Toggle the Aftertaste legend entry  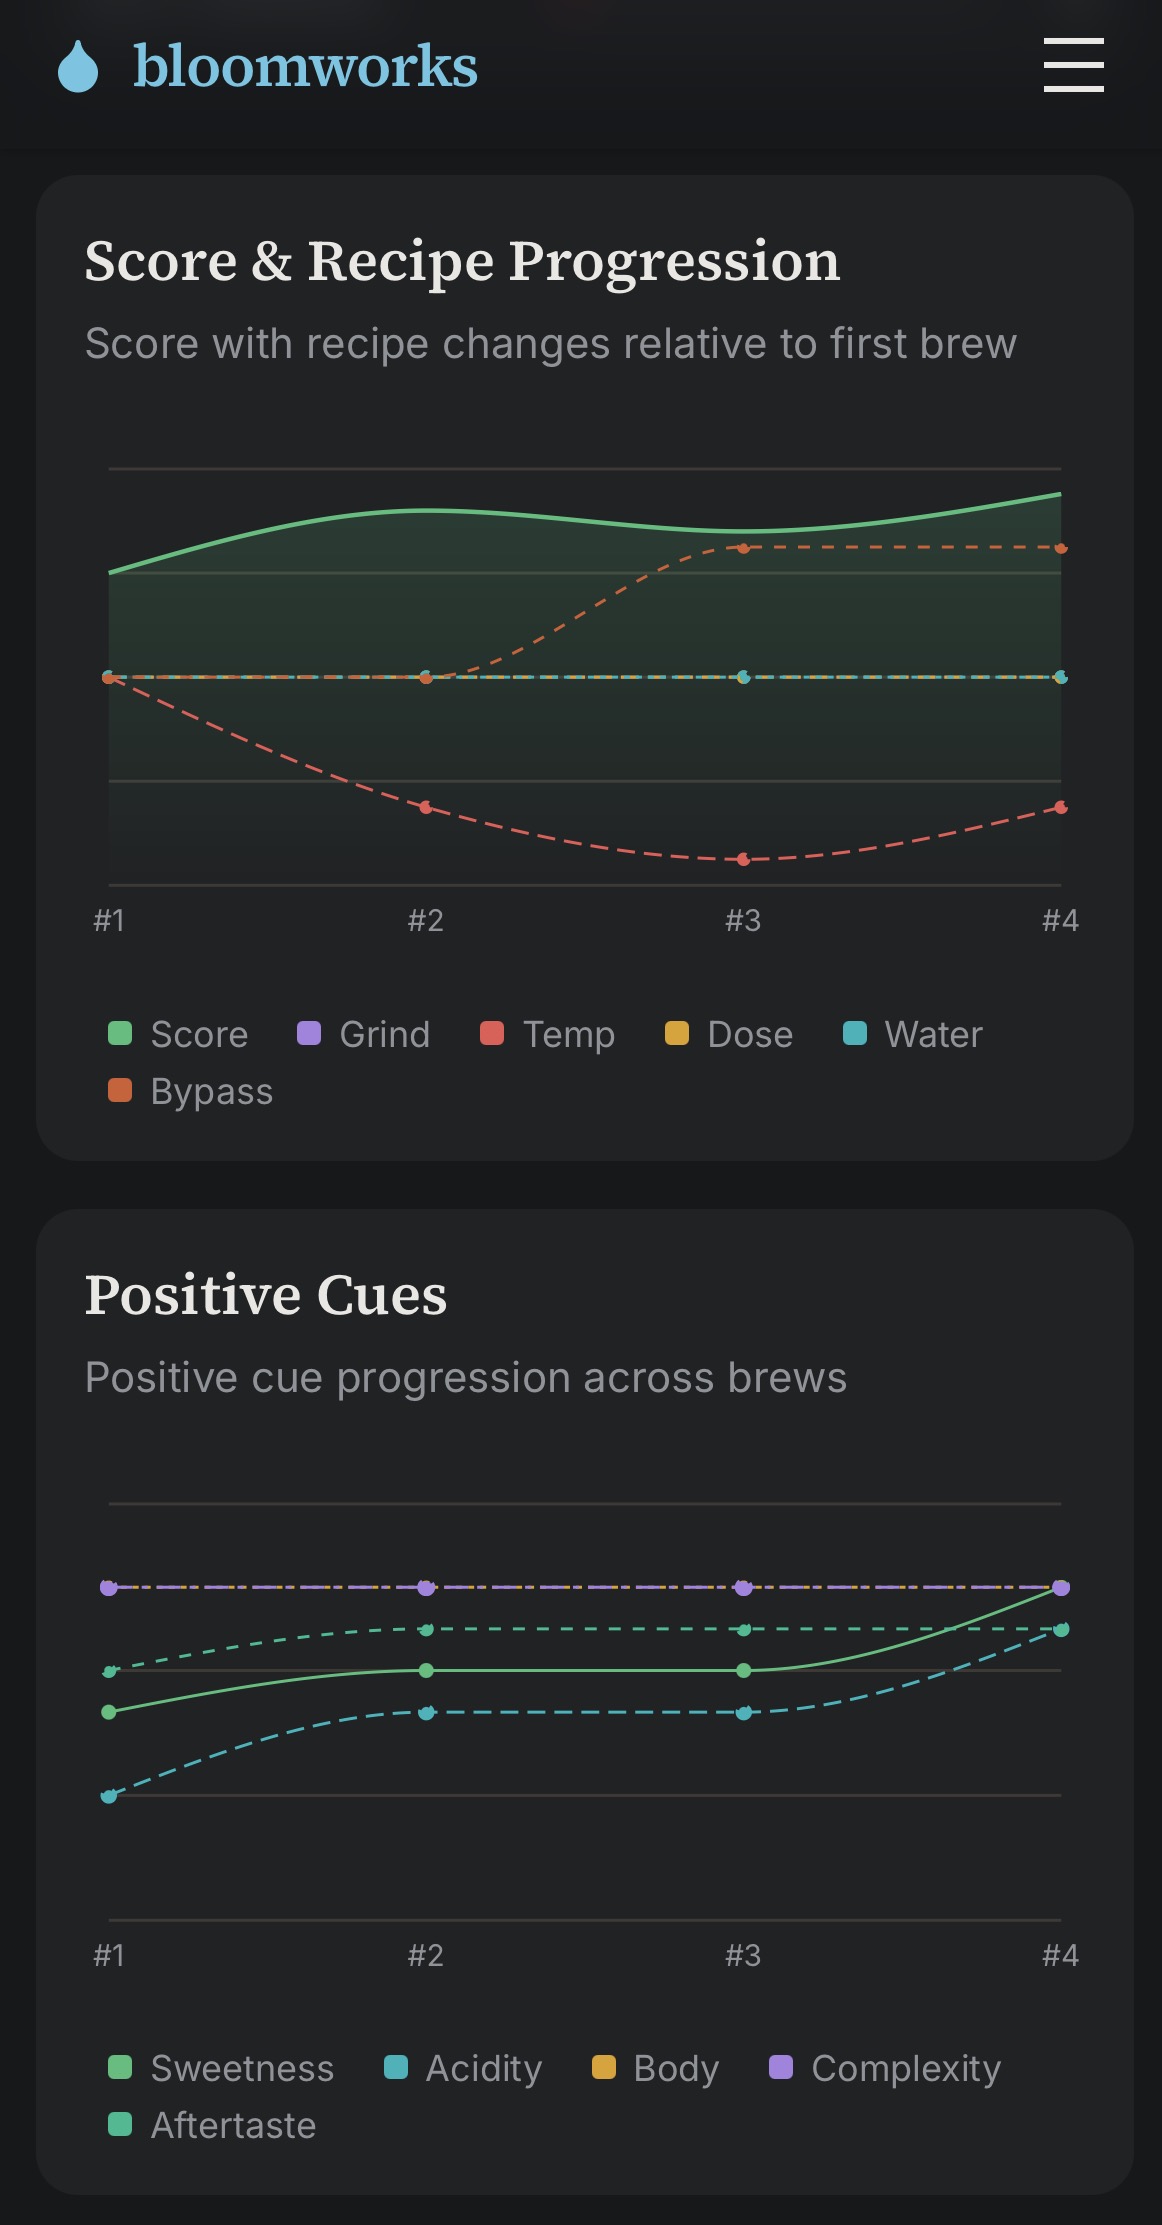click(x=212, y=2125)
